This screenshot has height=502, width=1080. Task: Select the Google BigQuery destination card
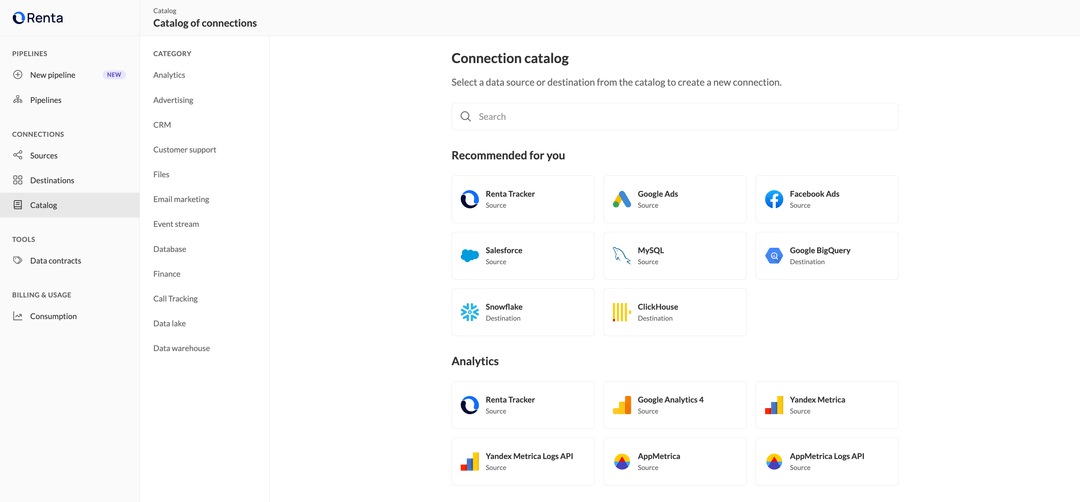[x=827, y=256]
